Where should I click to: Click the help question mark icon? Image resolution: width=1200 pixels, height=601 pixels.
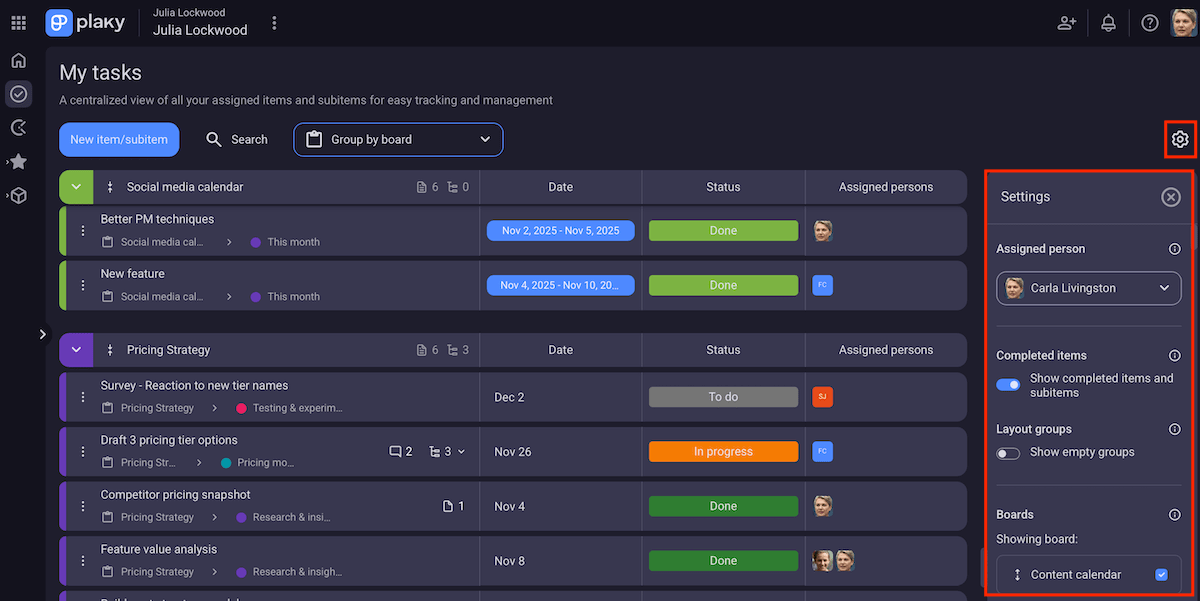tap(1149, 22)
